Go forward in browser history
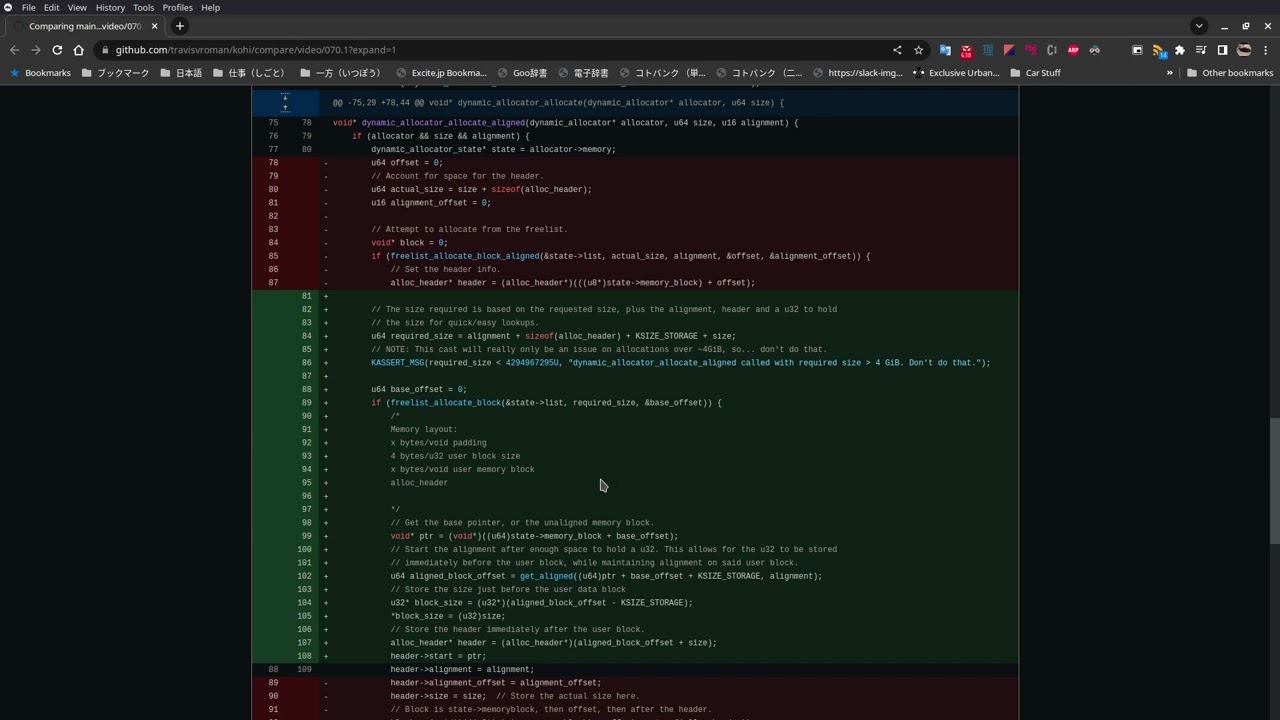The height and width of the screenshot is (720, 1280). click(x=36, y=50)
